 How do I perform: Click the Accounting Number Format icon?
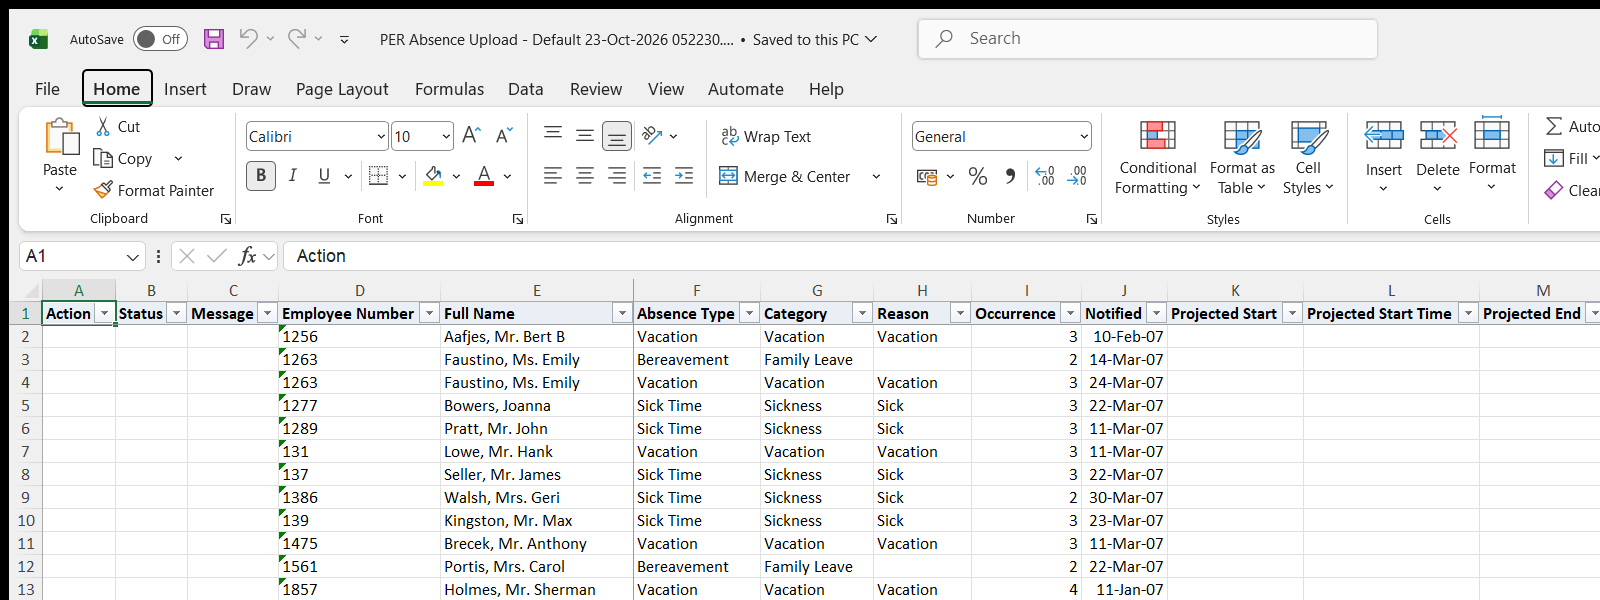927,177
